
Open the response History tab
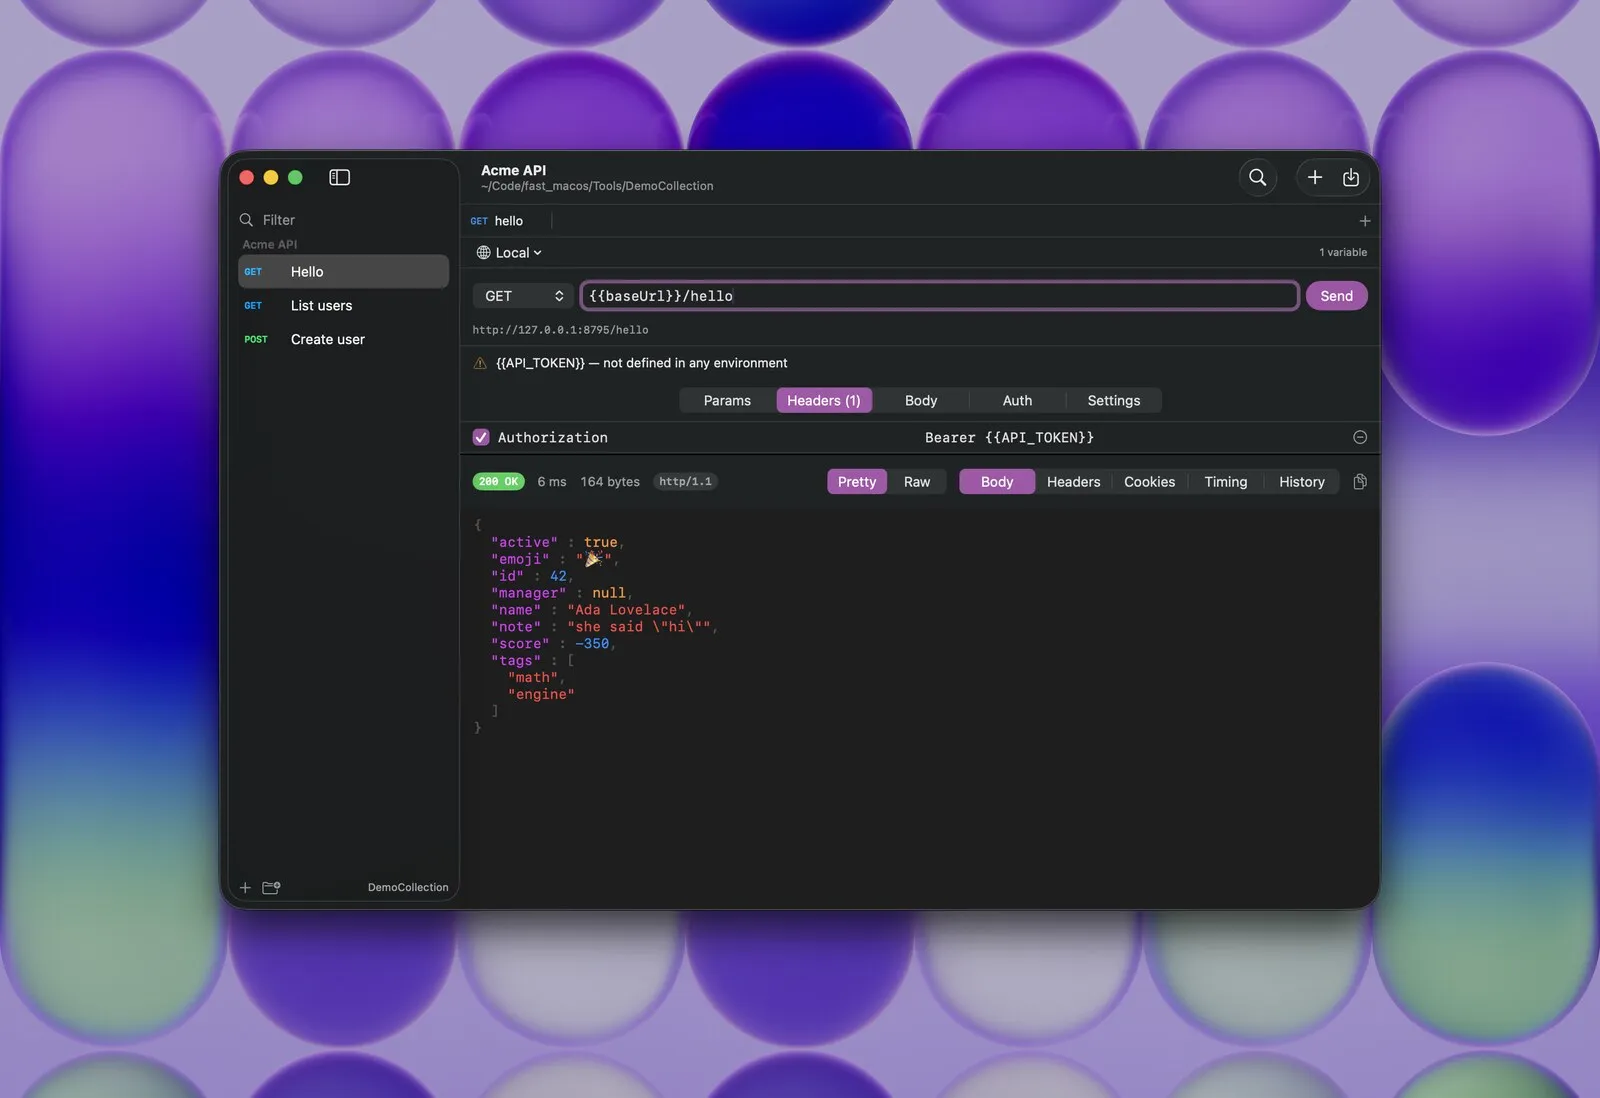pos(1301,482)
